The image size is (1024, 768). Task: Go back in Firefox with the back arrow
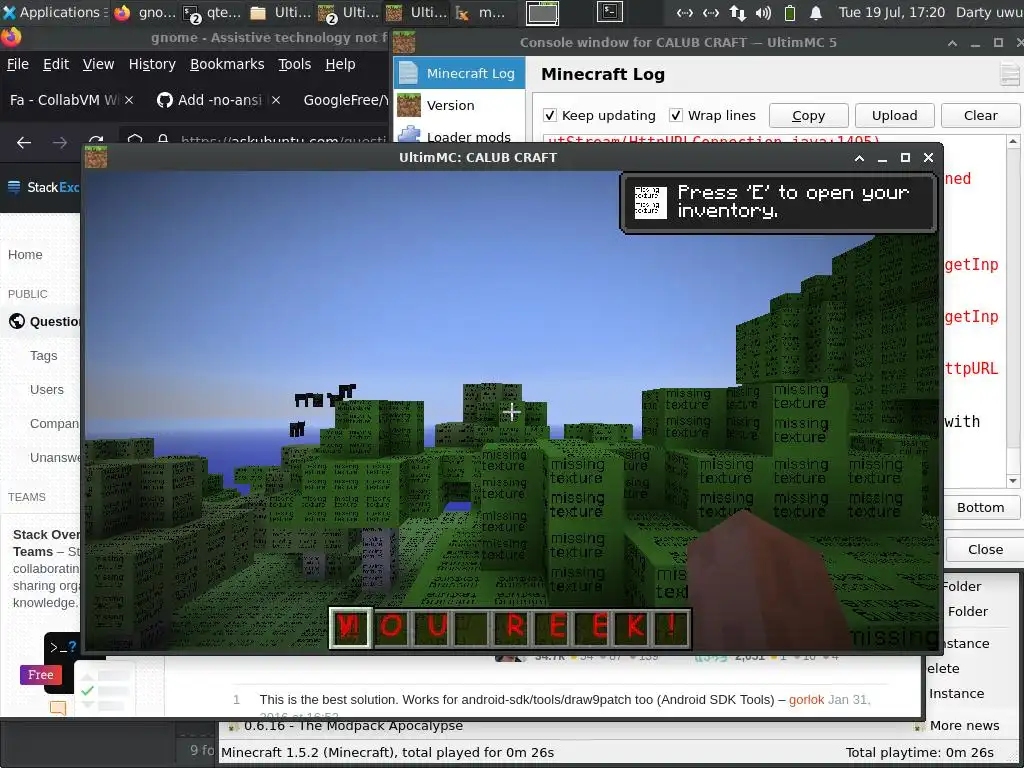coord(24,142)
